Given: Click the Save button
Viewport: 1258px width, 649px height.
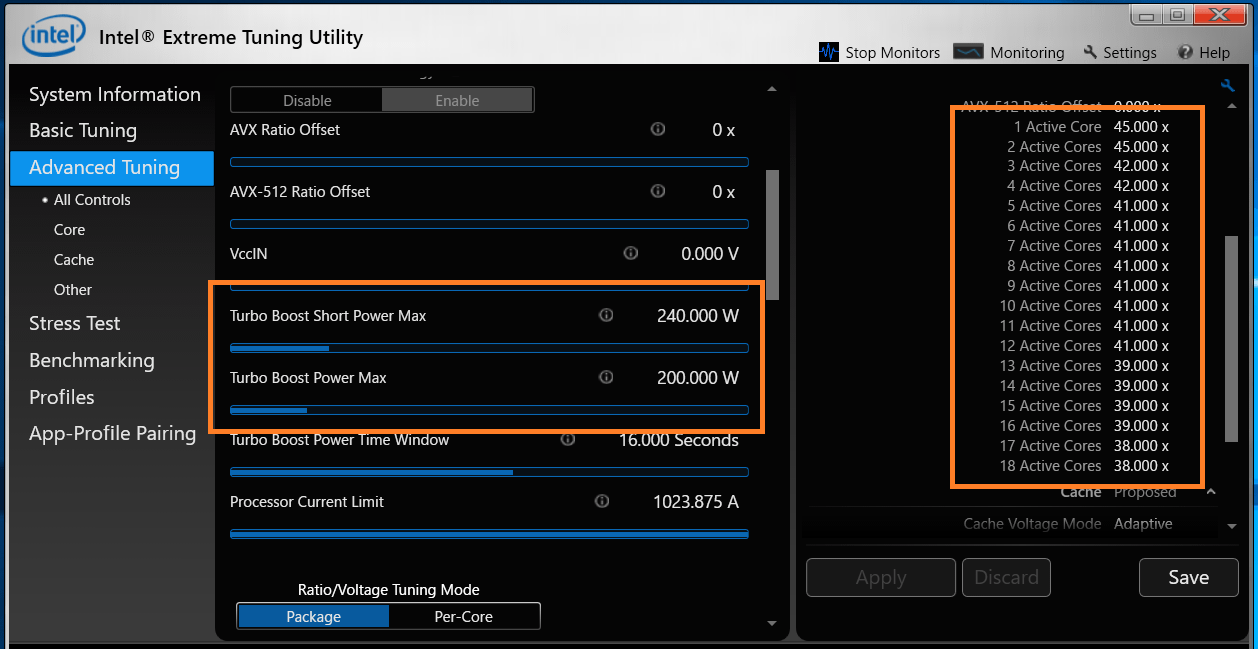Looking at the screenshot, I should (x=1188, y=577).
